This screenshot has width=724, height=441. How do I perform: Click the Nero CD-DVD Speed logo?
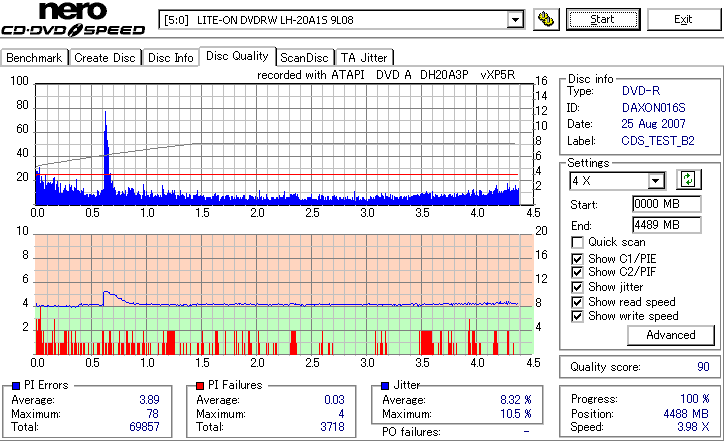click(73, 19)
